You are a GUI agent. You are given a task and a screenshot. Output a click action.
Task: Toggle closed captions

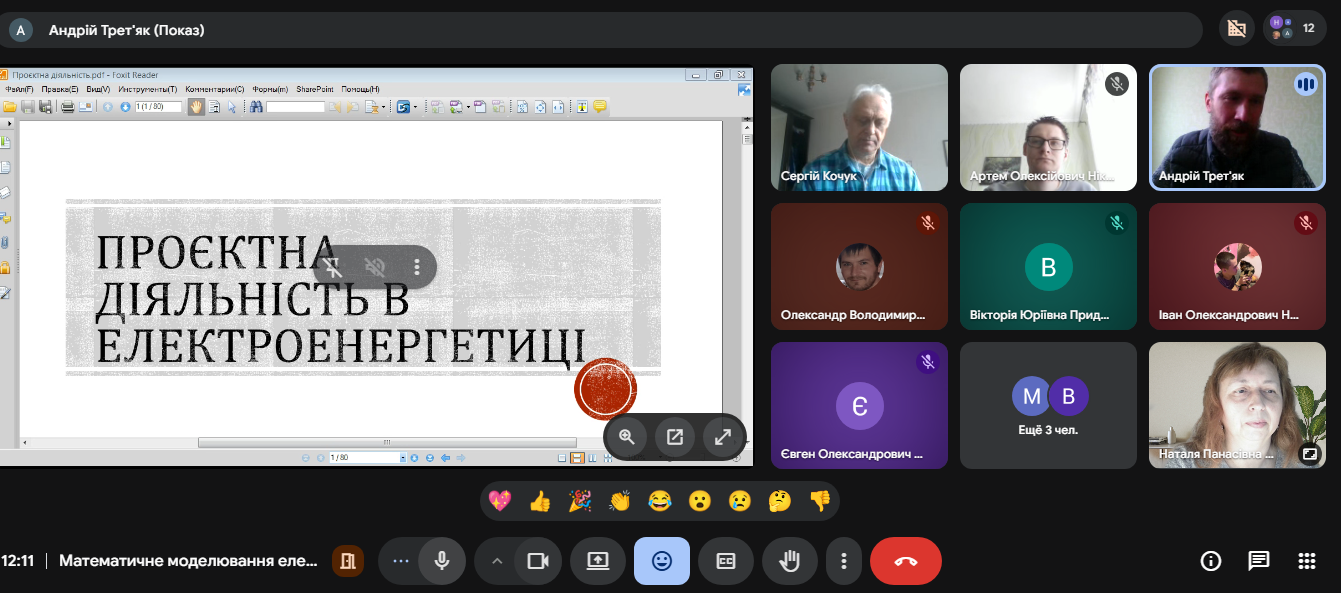(x=726, y=561)
